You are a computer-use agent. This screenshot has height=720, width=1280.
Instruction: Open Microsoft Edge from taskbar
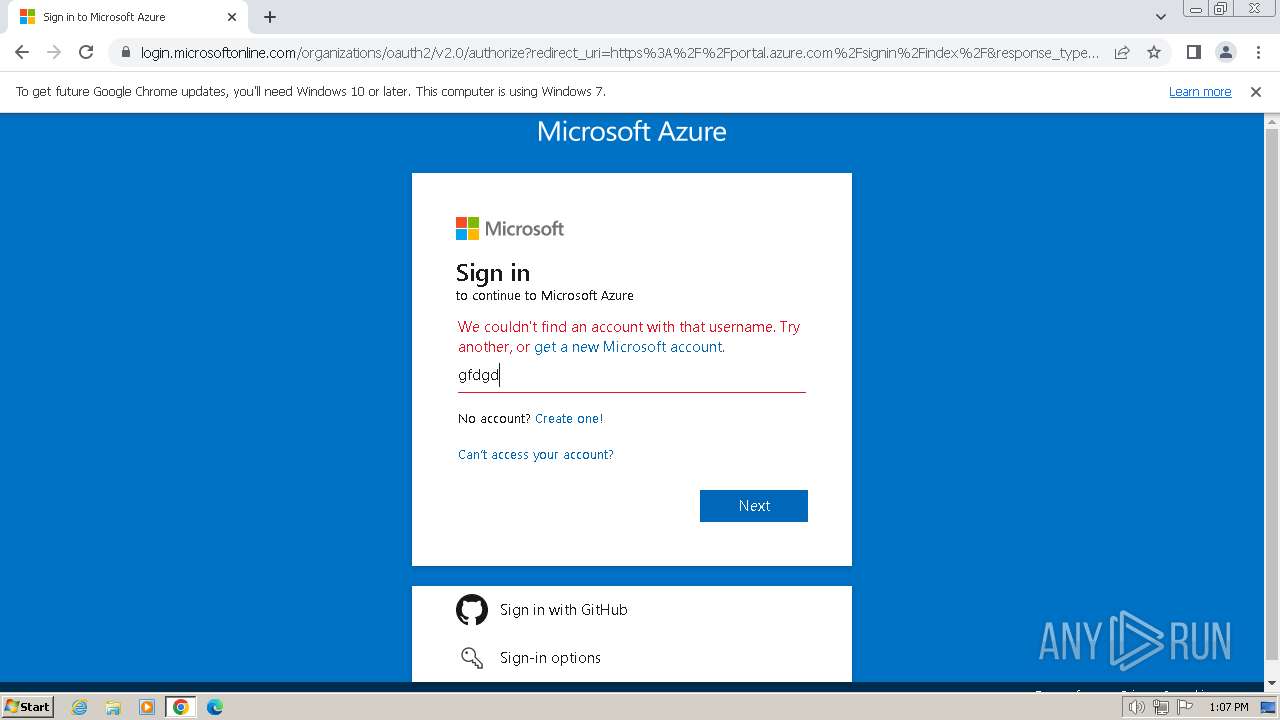[x=215, y=707]
